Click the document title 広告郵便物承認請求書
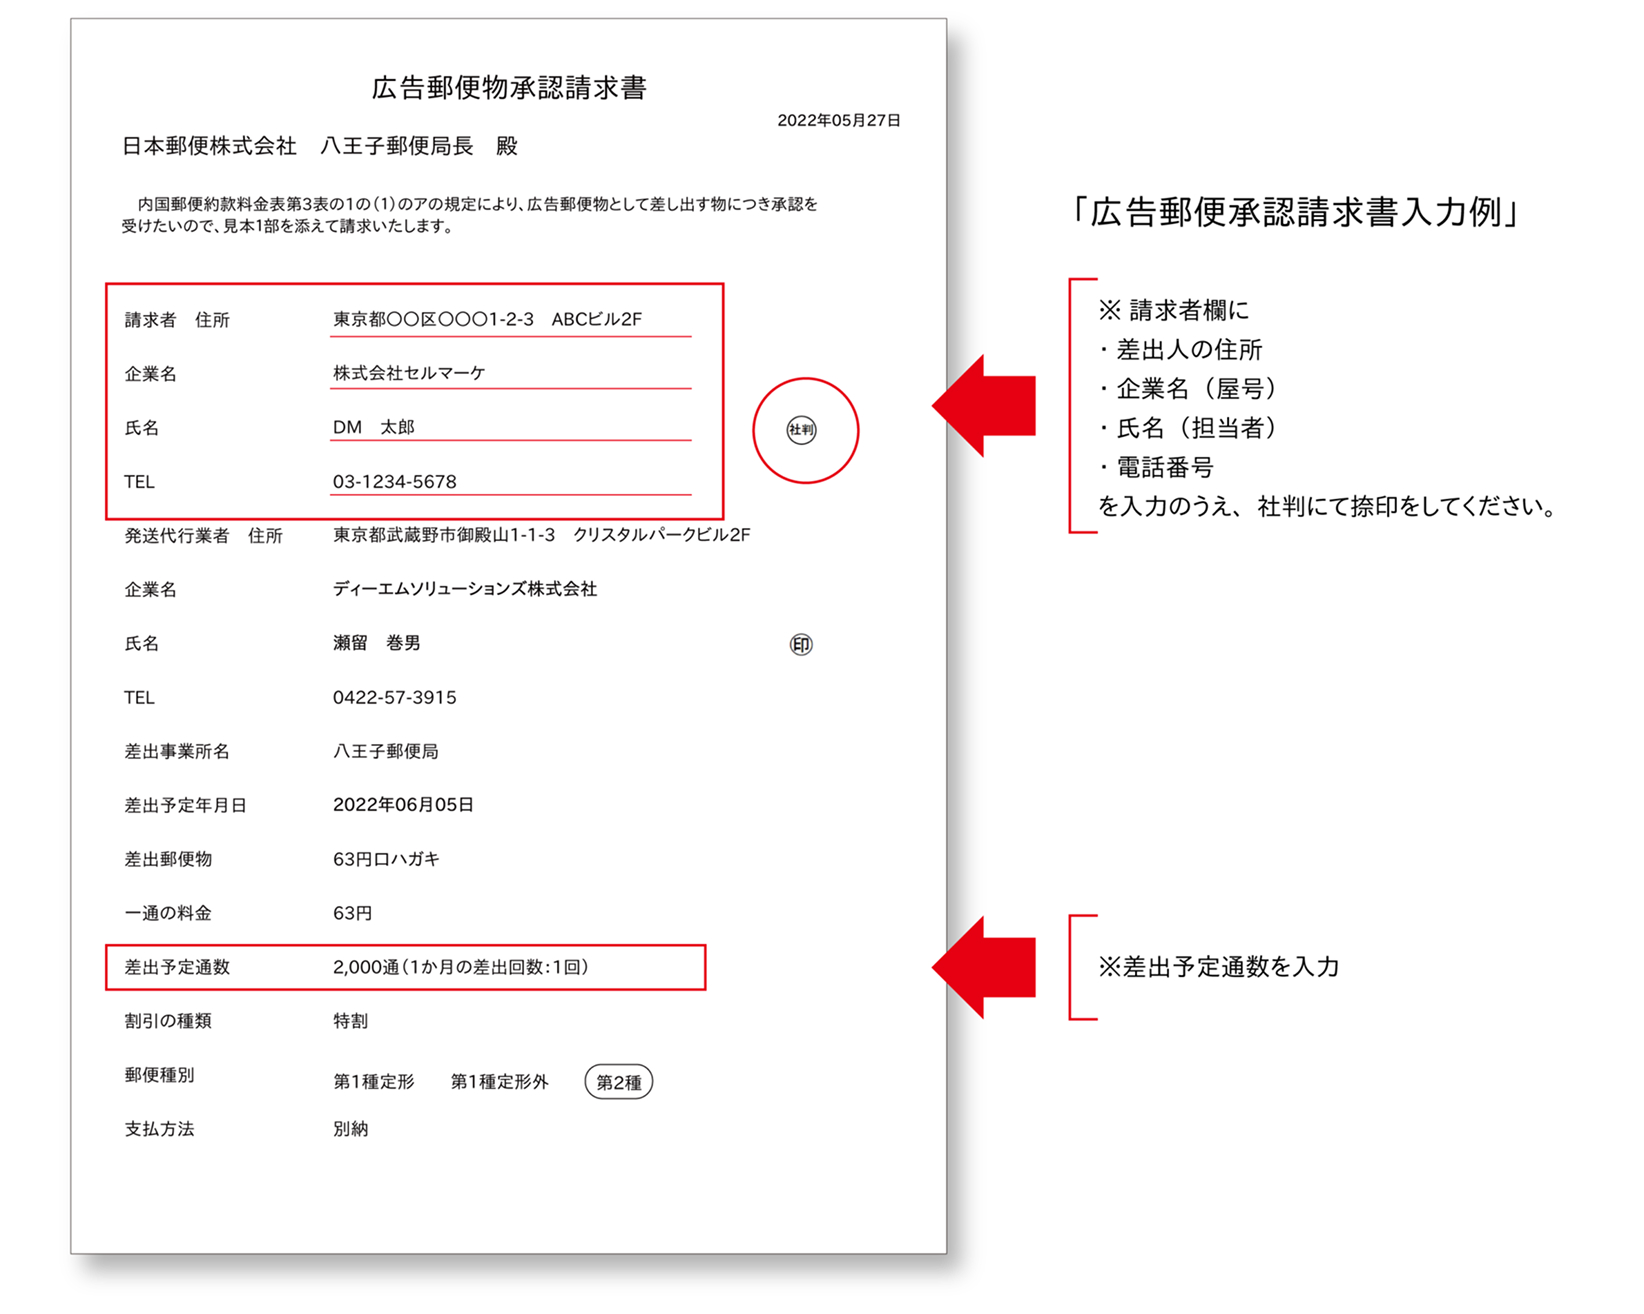 tap(510, 87)
